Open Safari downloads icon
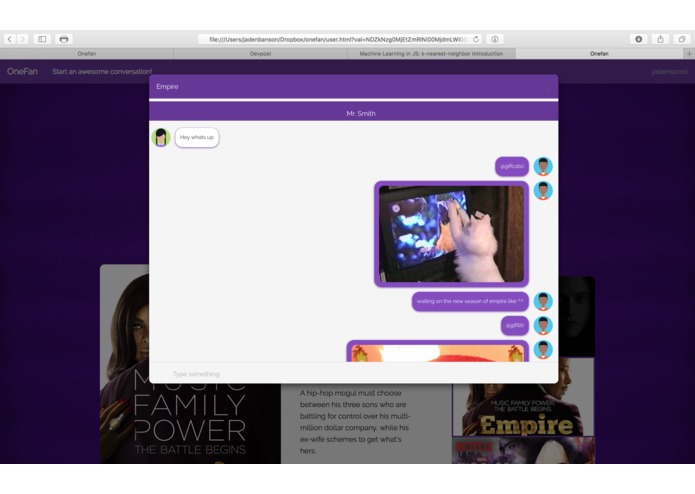This screenshot has height=494, width=695. coord(639,39)
